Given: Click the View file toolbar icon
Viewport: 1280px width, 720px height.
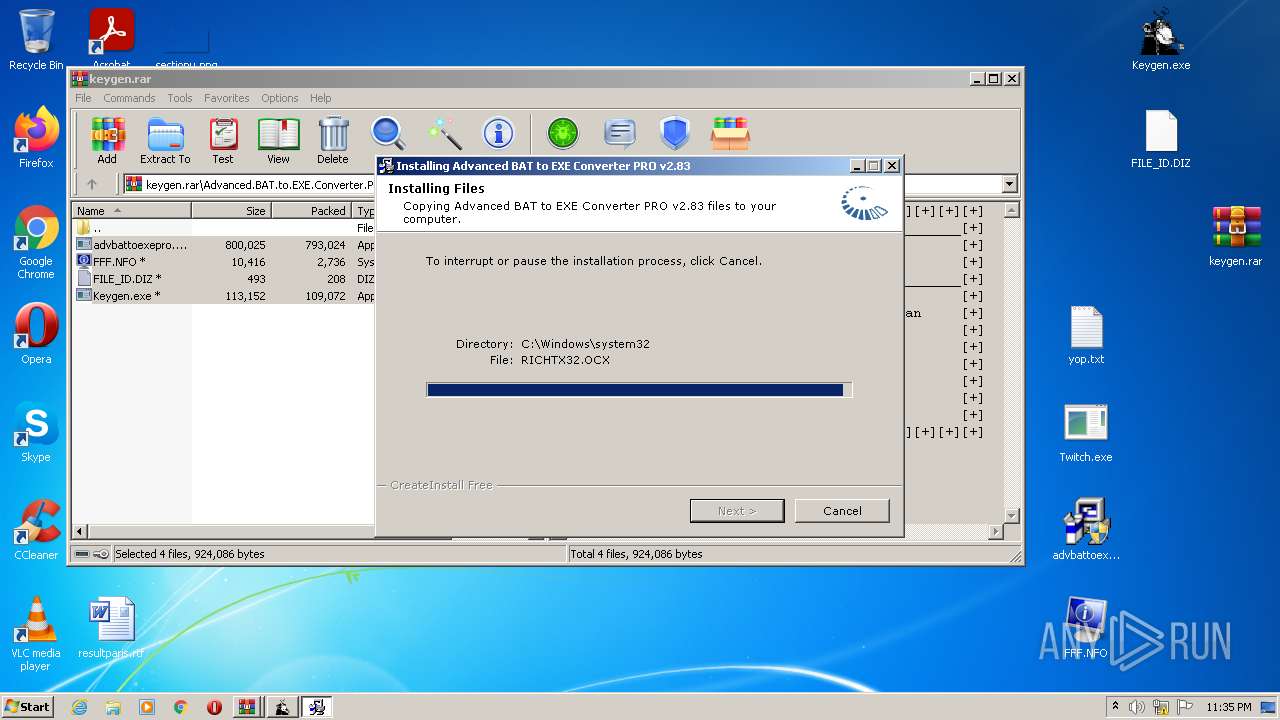Looking at the screenshot, I should coord(278,140).
